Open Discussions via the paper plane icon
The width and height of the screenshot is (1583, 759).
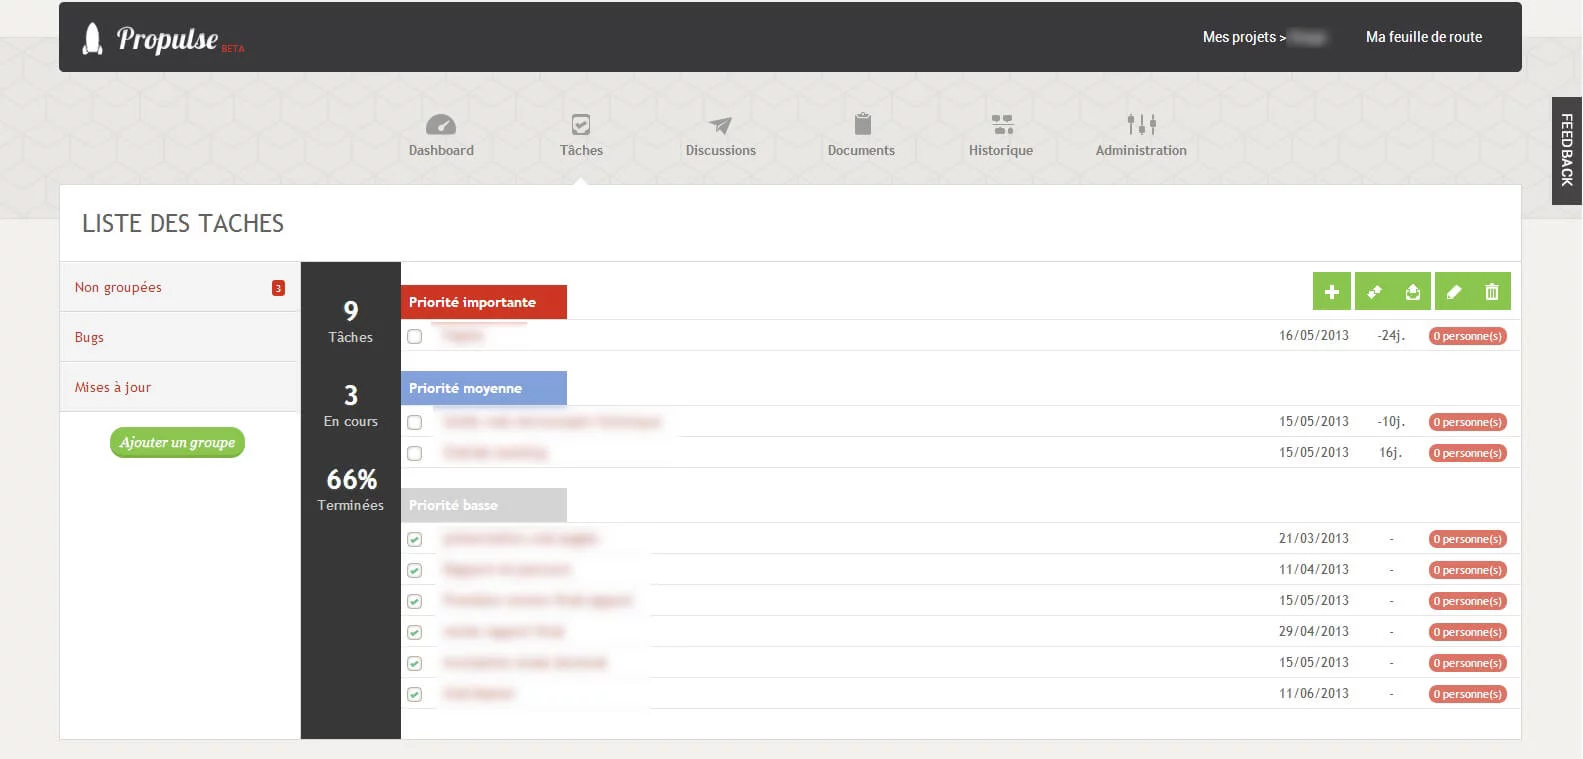point(720,125)
